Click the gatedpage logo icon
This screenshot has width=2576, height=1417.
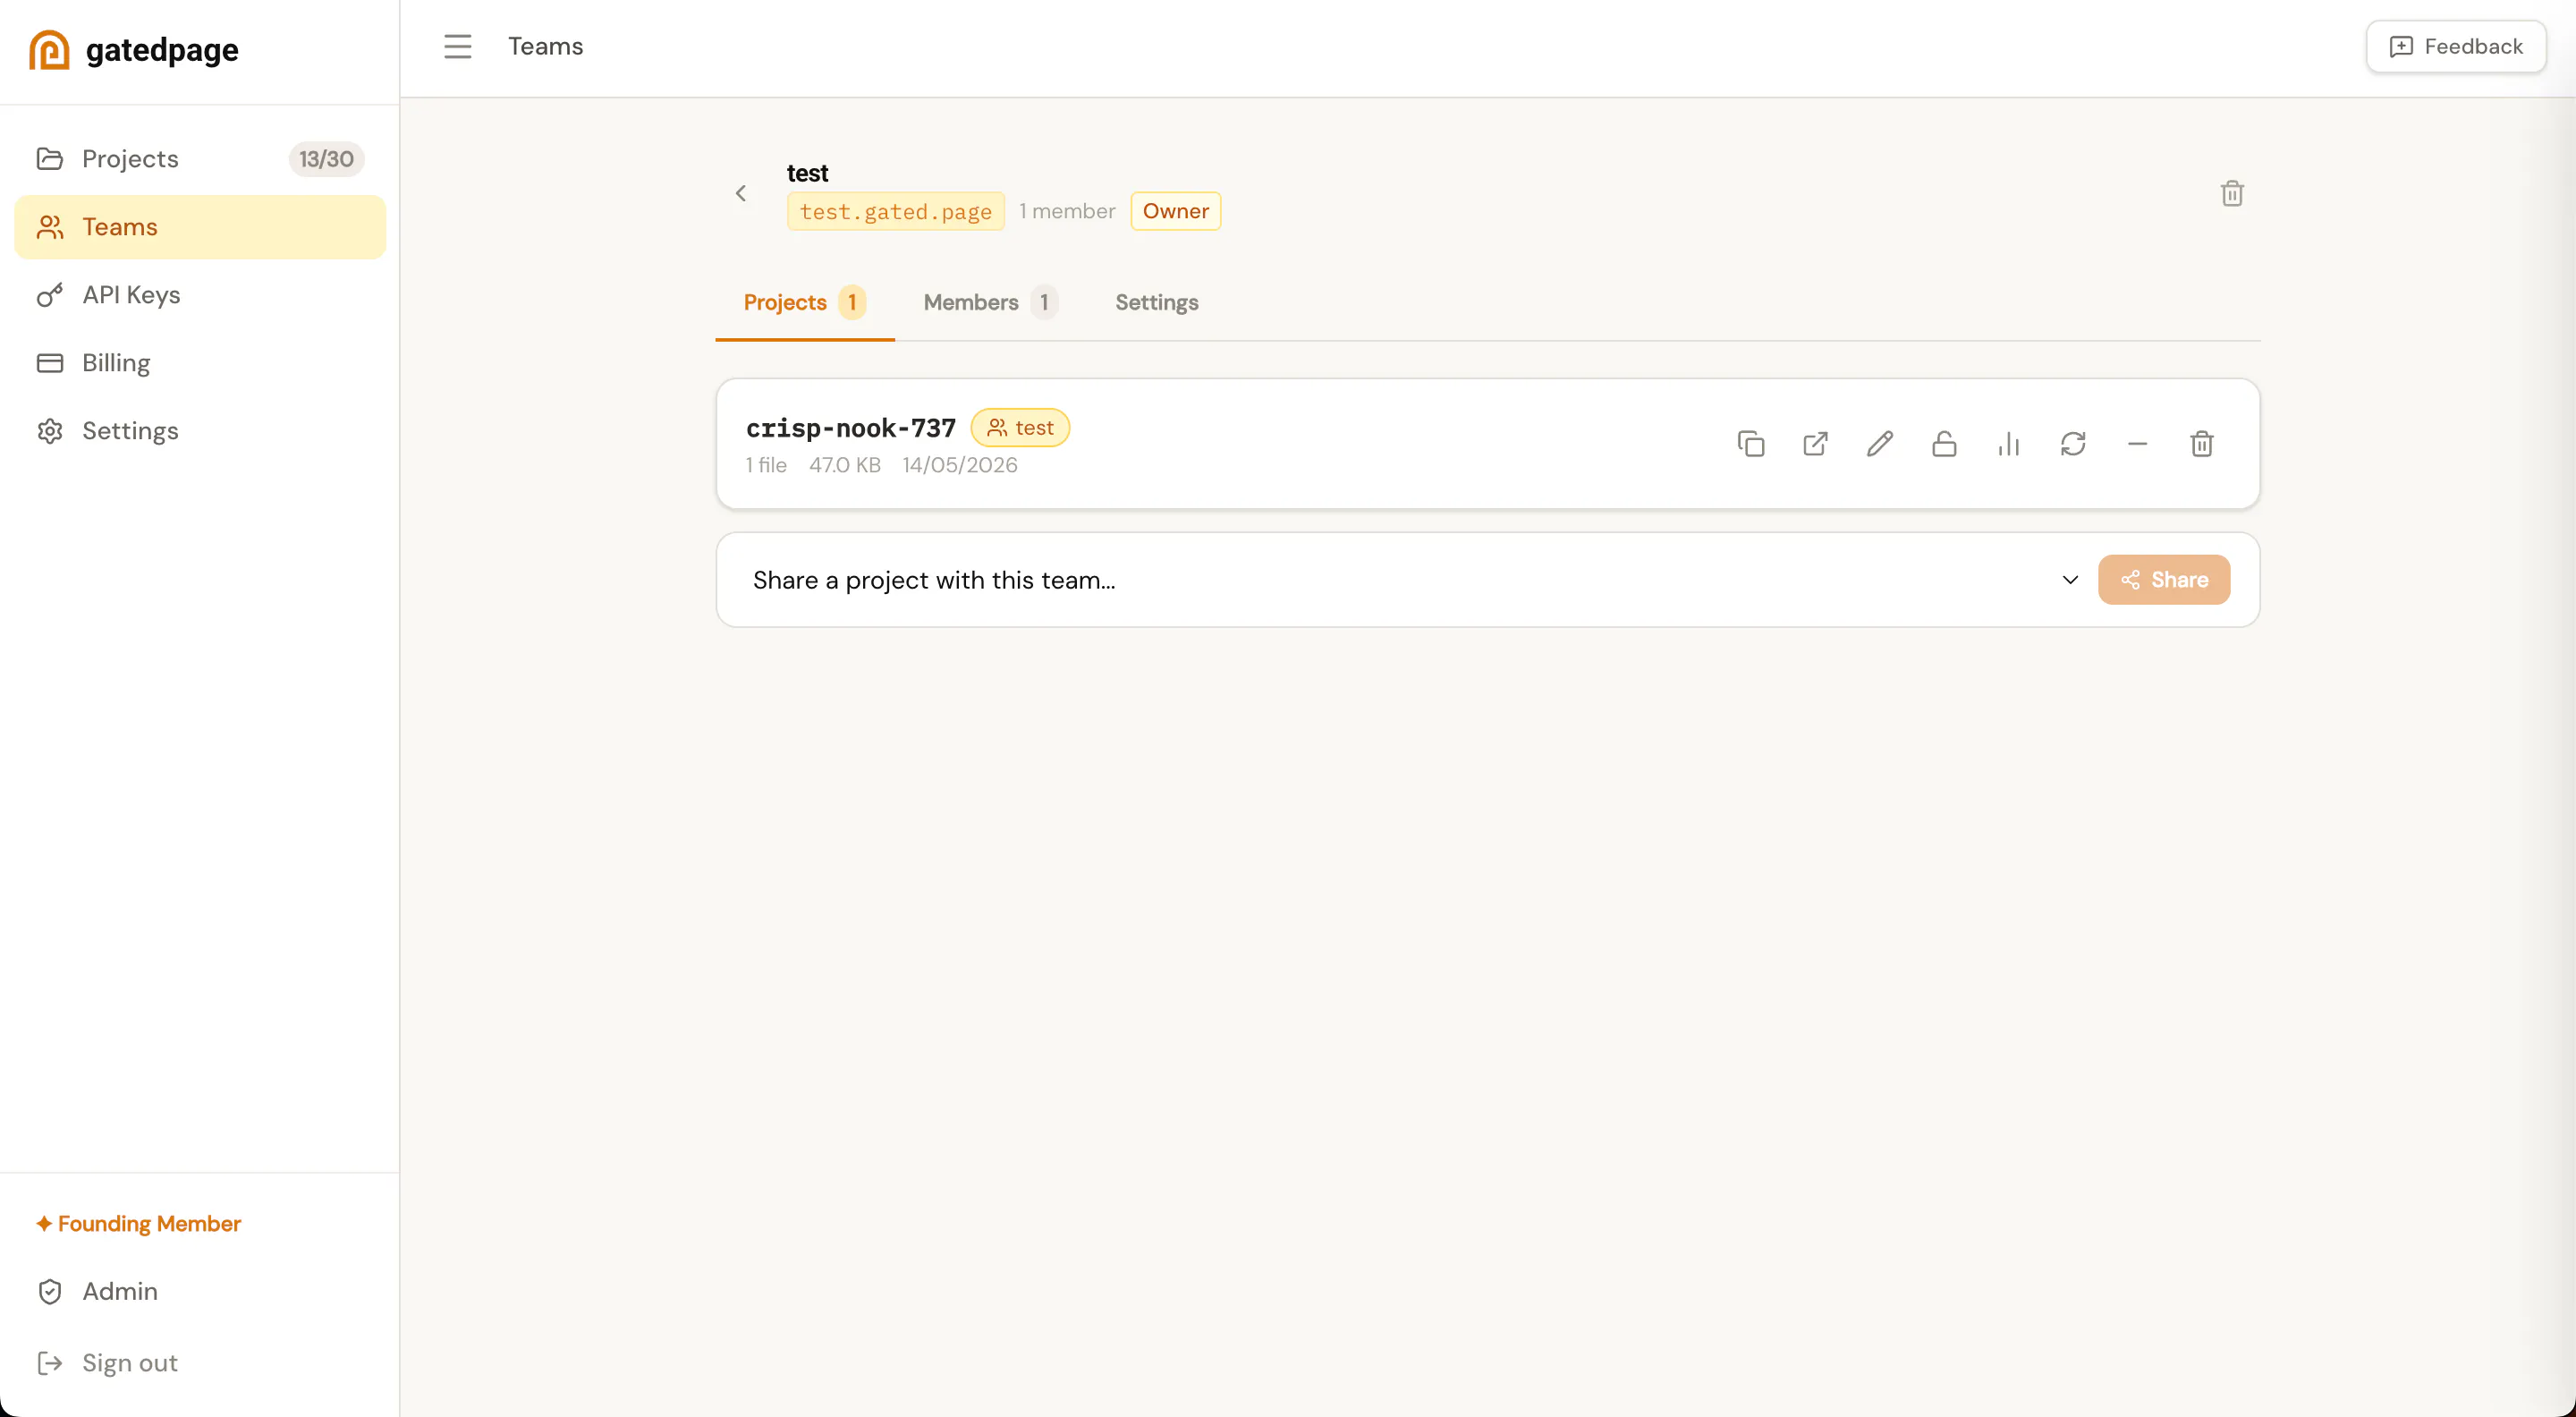click(49, 50)
